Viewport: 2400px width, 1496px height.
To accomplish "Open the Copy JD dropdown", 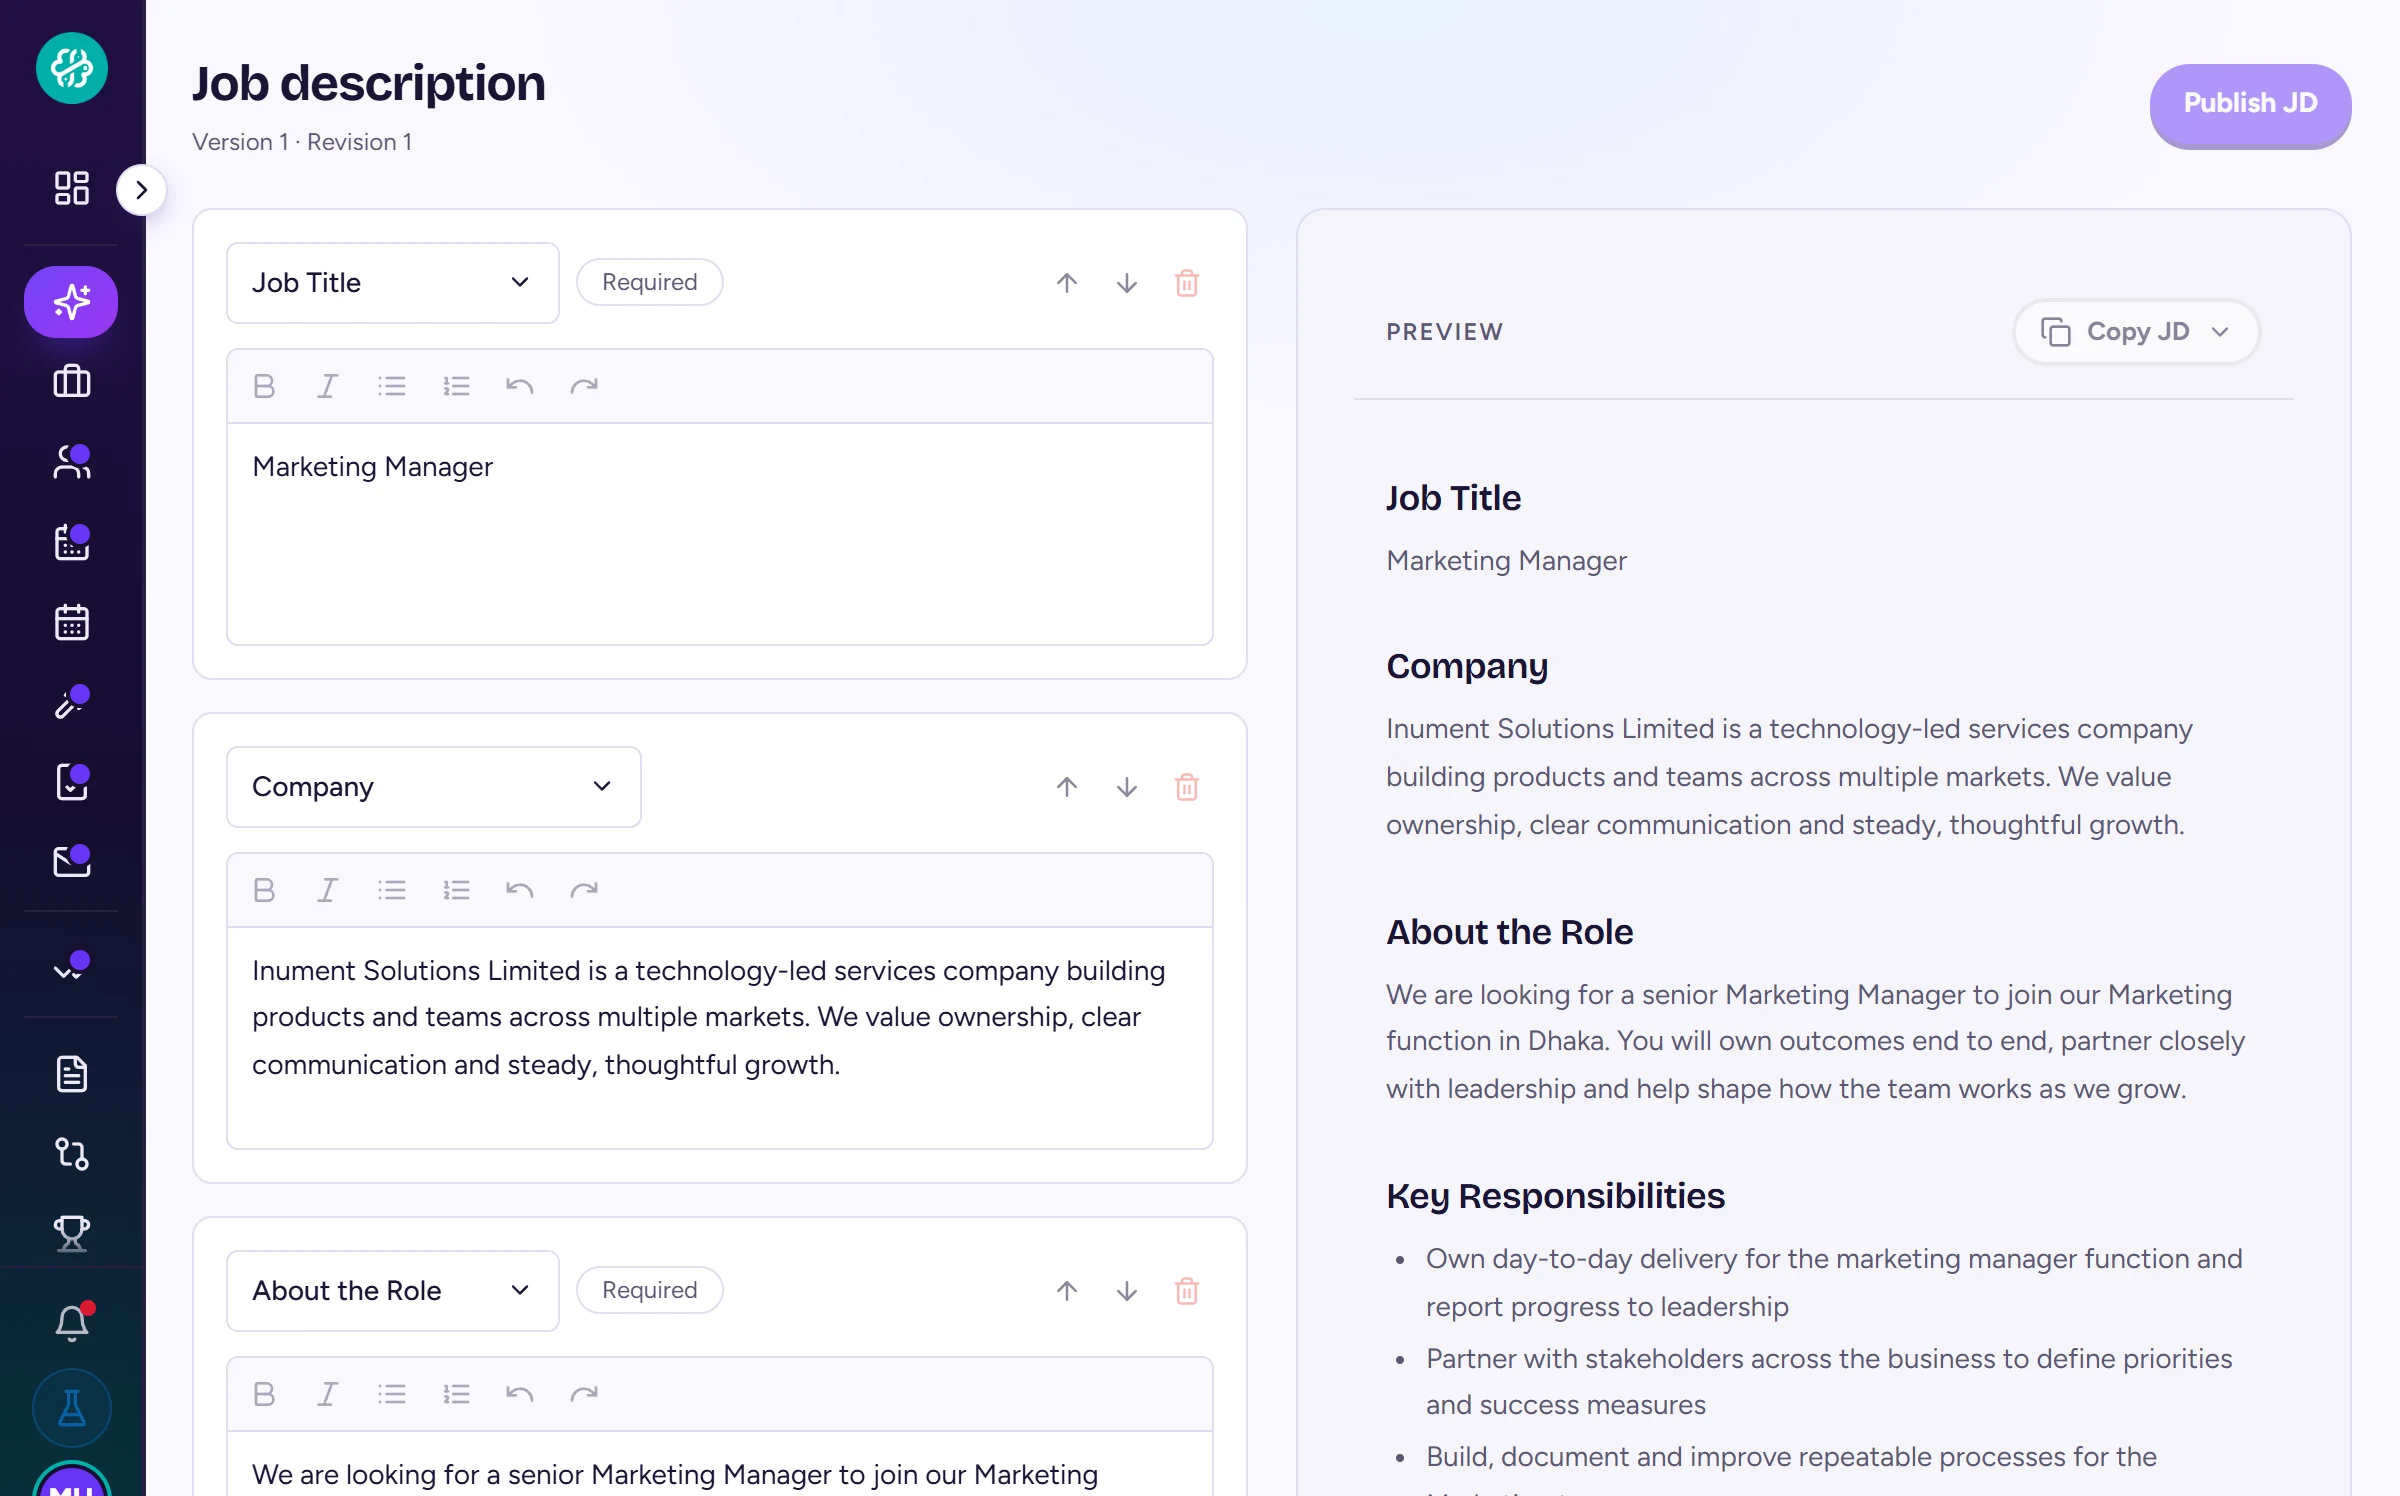I will [2136, 332].
